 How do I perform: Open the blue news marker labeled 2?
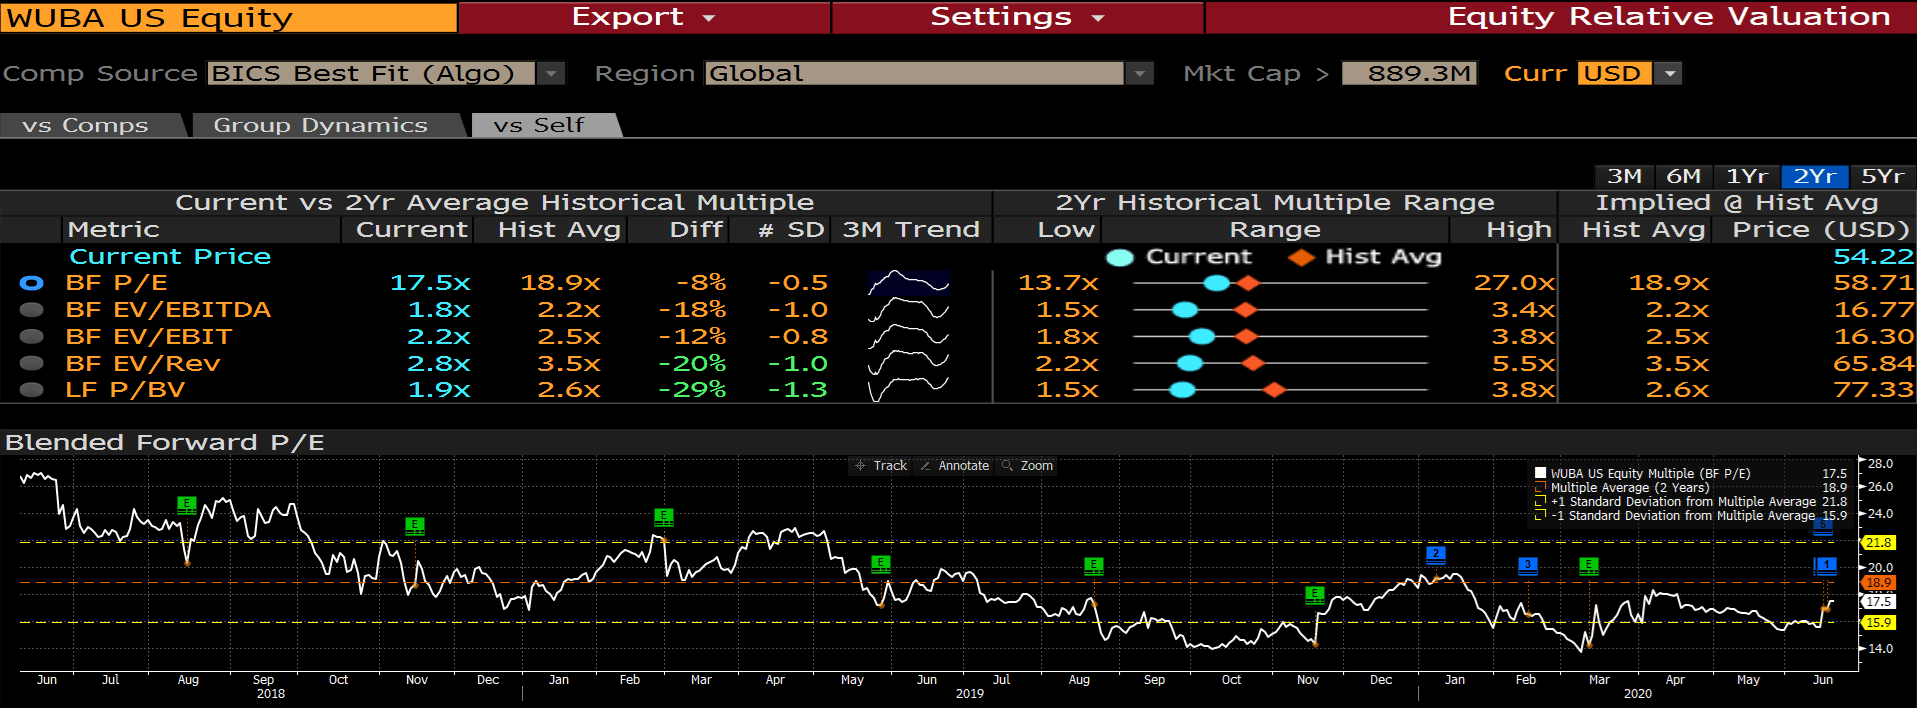[x=1435, y=554]
